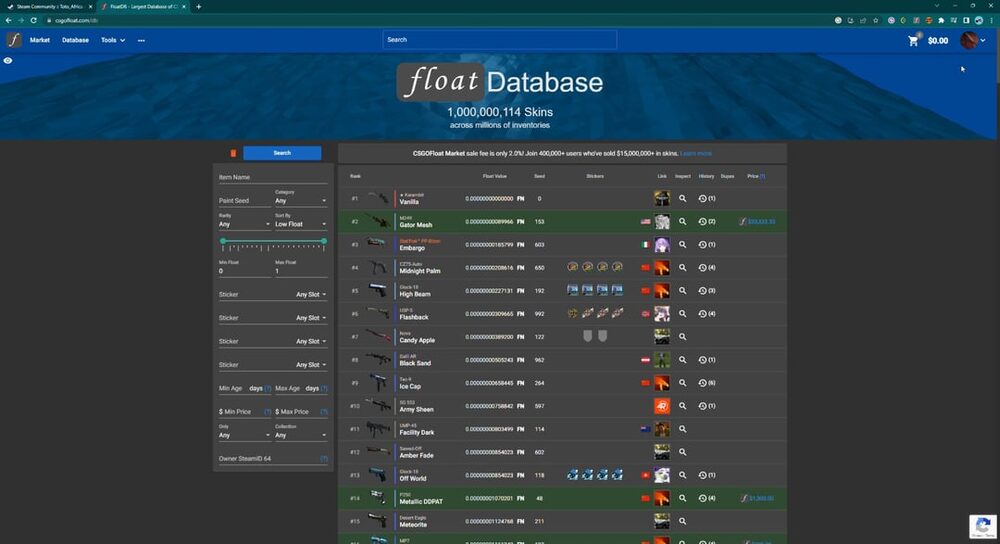Toggle the eye visibility icon below navbar
The width and height of the screenshot is (1000, 544).
[8, 61]
